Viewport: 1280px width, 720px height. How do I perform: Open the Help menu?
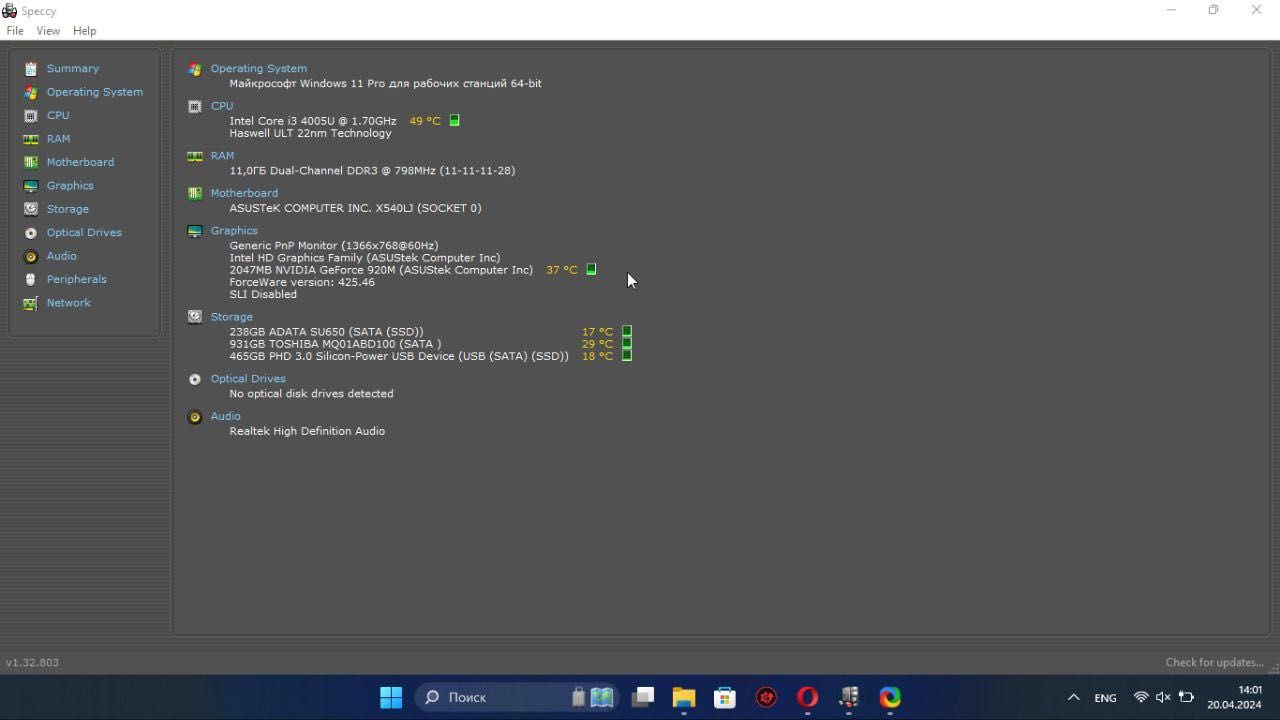pyautogui.click(x=84, y=31)
